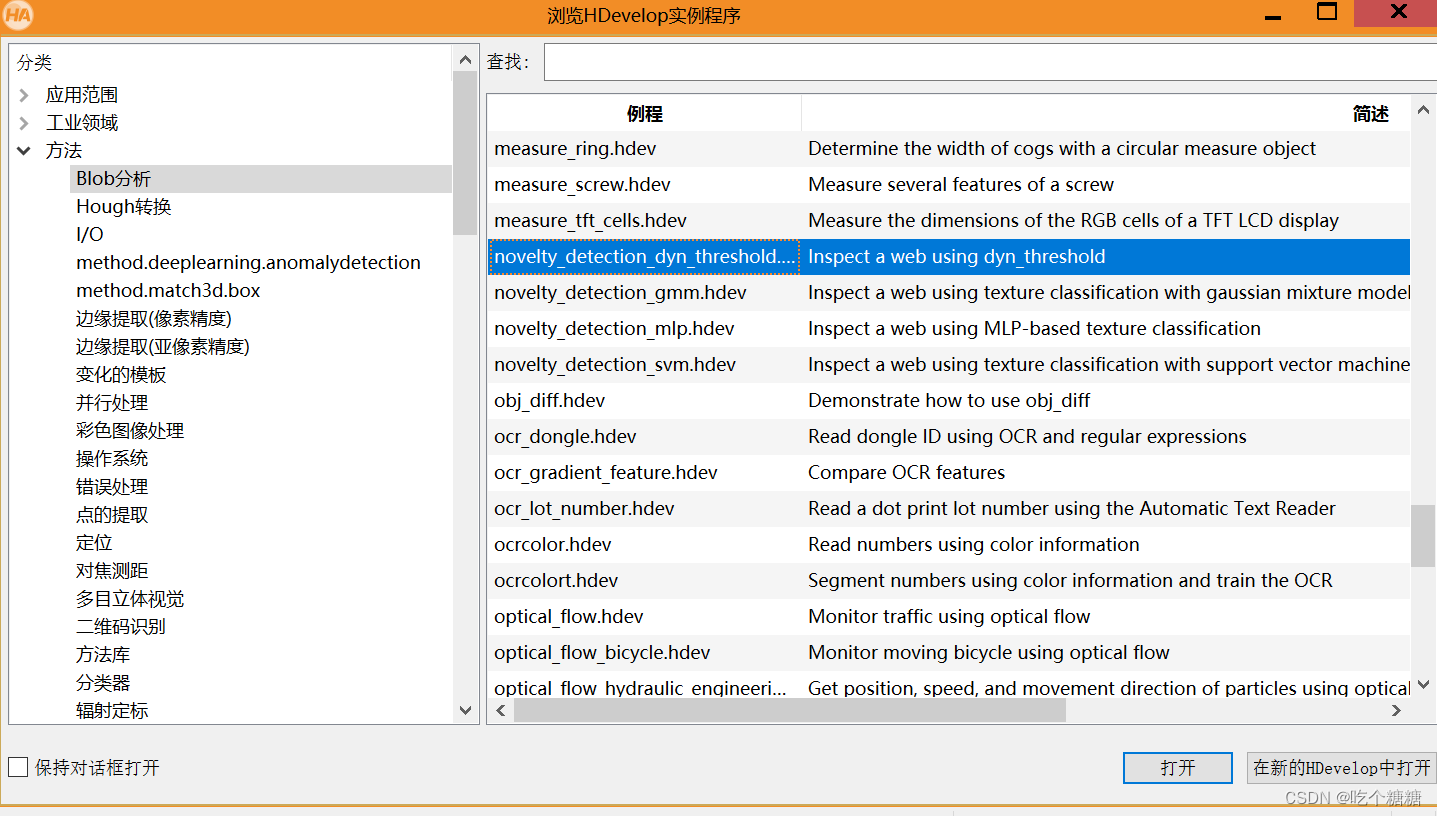1437x816 pixels.
Task: Select optical_flow_bicycle.hdev example
Action: tap(949, 653)
